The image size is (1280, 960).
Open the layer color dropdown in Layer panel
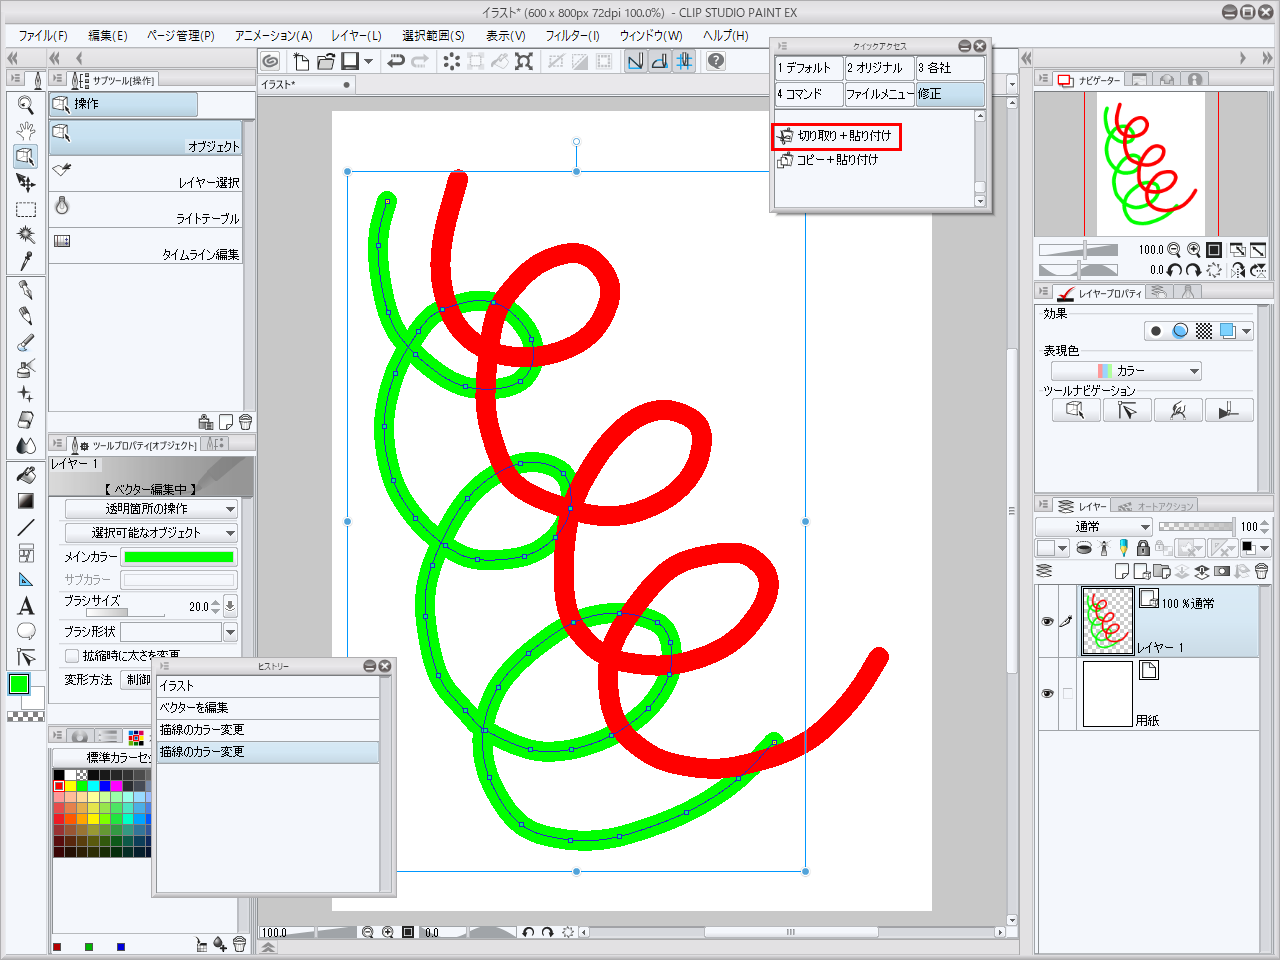tap(1255, 548)
